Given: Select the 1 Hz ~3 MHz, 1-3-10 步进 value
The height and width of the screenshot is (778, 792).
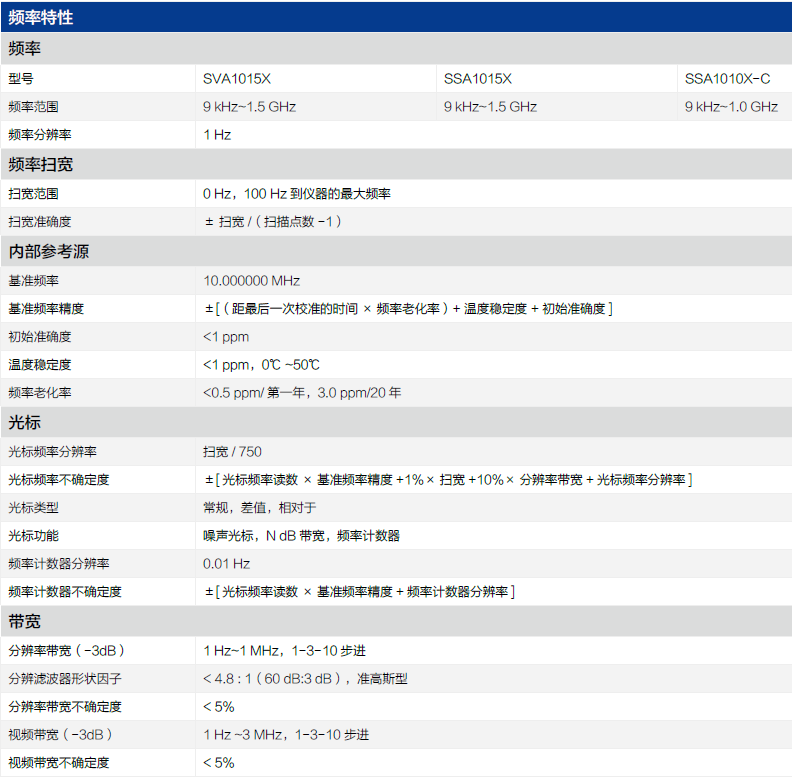Looking at the screenshot, I should (x=286, y=735).
